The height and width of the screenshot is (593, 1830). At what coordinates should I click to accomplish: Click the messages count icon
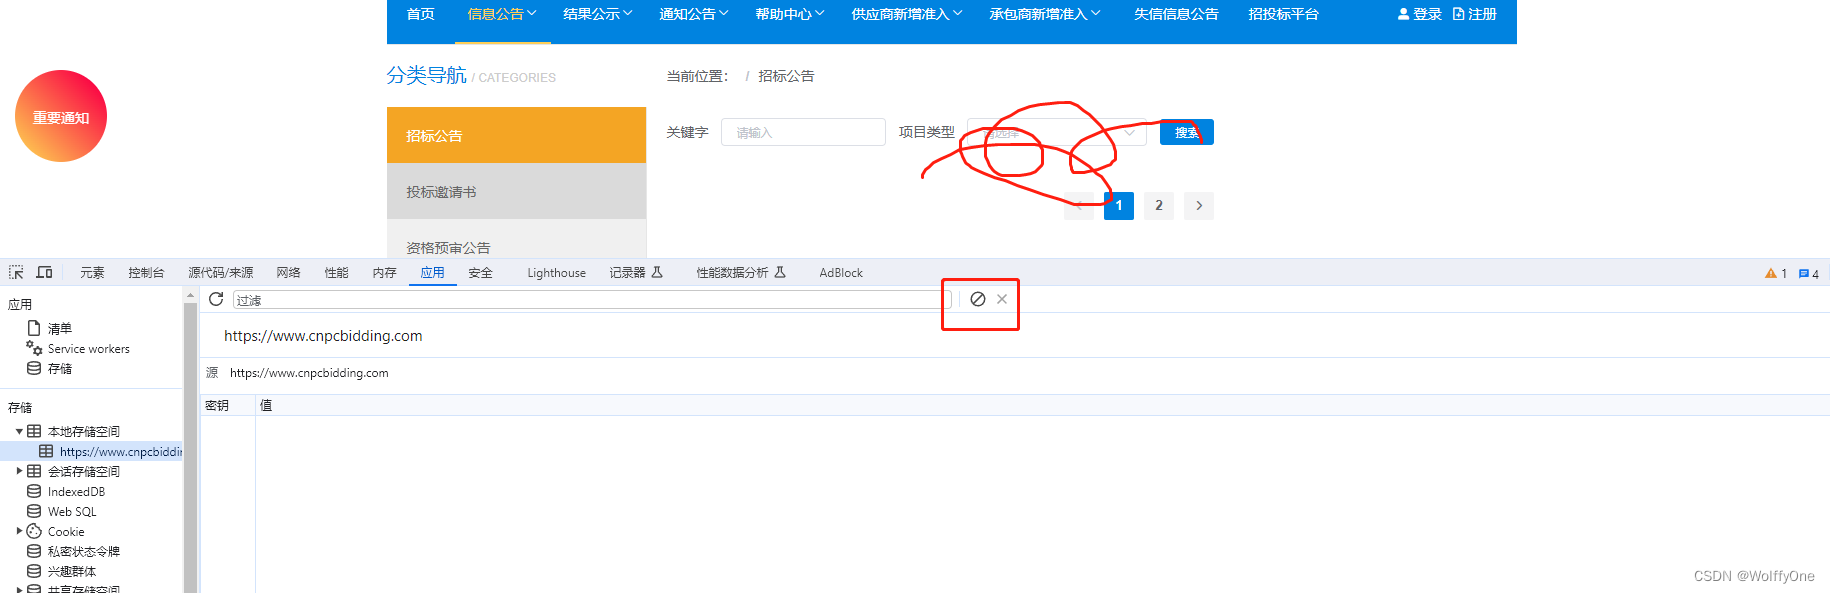(1809, 273)
